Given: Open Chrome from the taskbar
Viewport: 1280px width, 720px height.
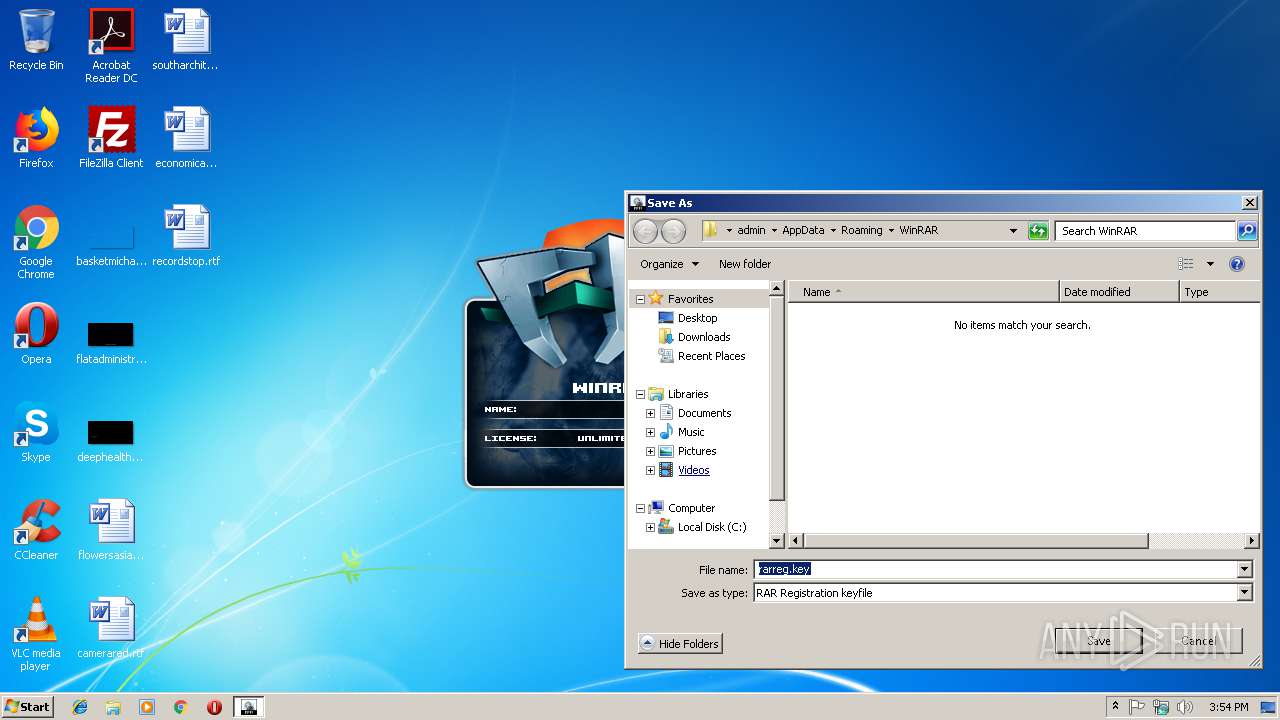Looking at the screenshot, I should click(x=180, y=707).
